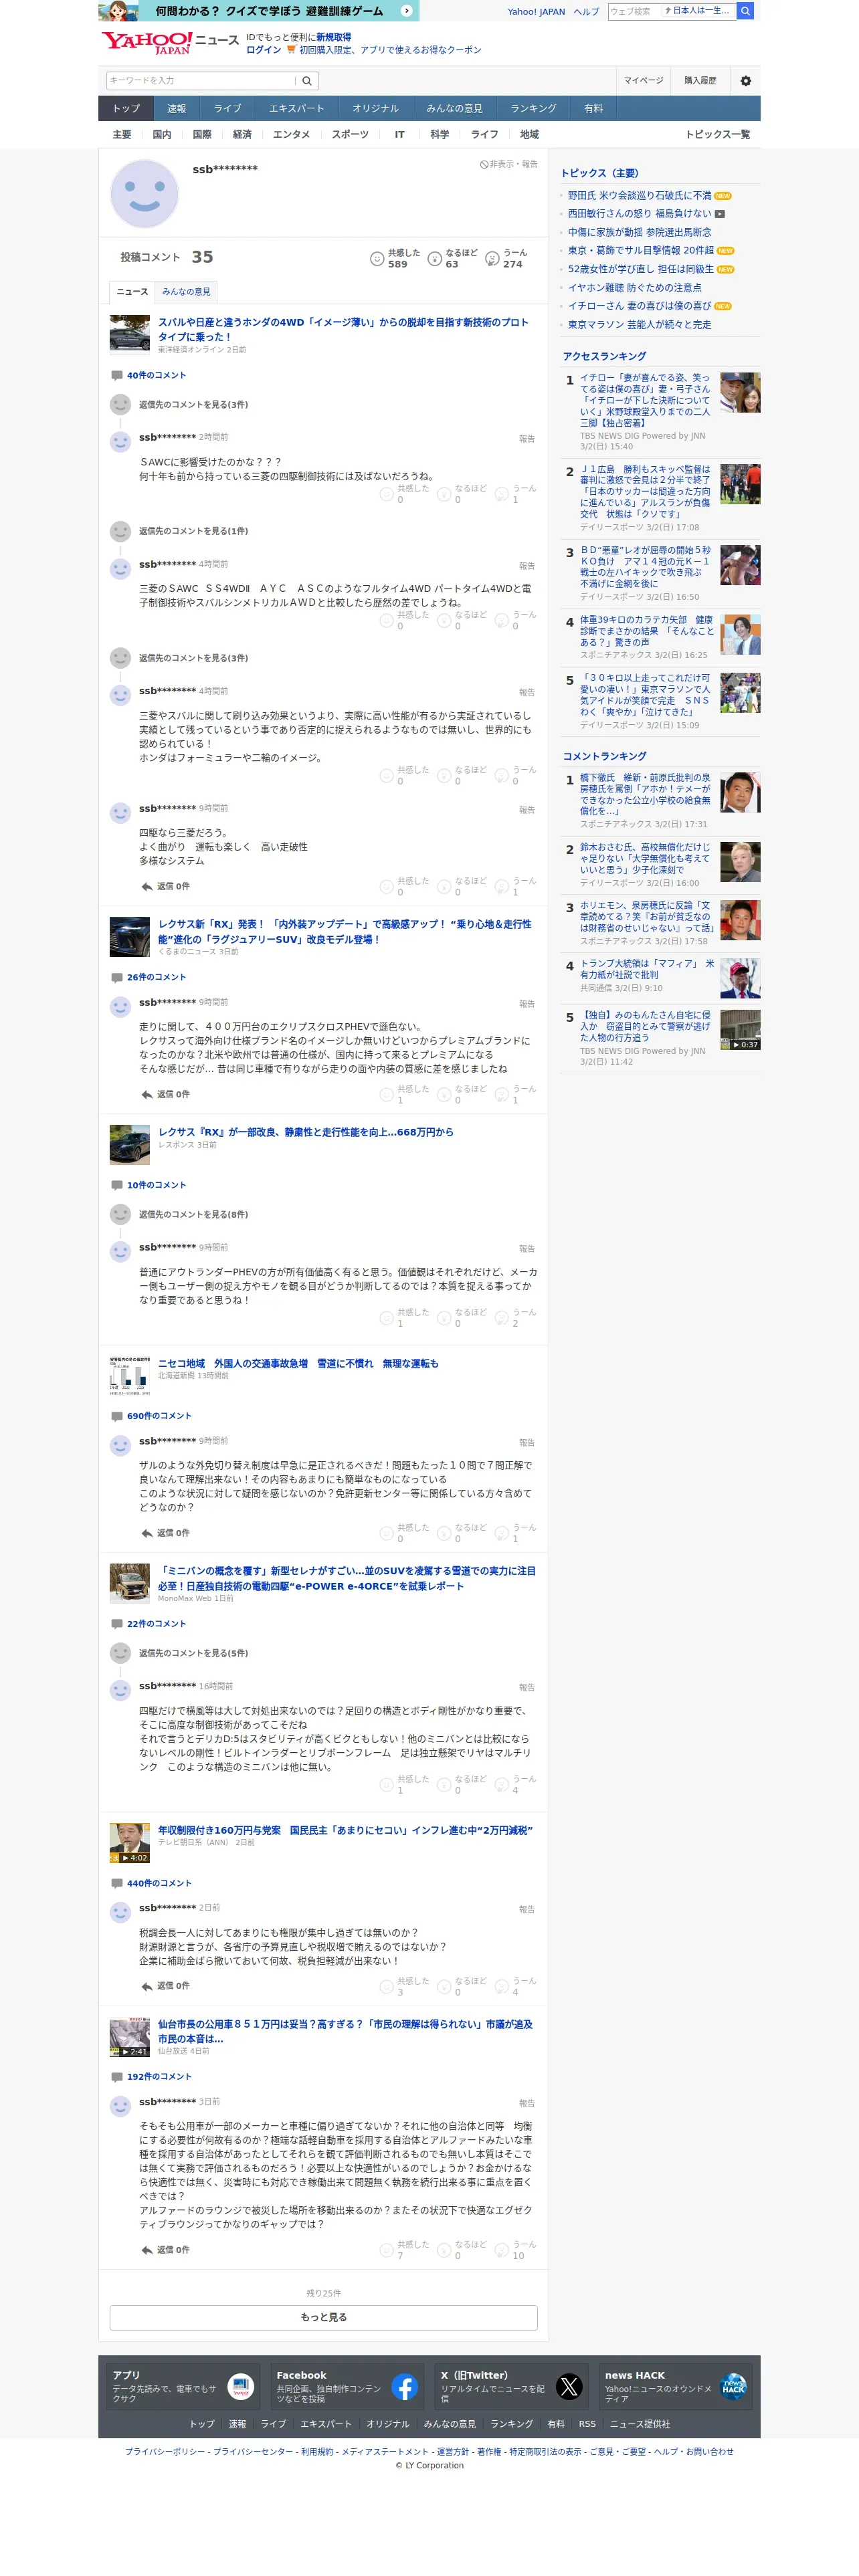This screenshot has width=859, height=2576.
Task: Open the news HACK icon in footer
Action: (x=733, y=2387)
